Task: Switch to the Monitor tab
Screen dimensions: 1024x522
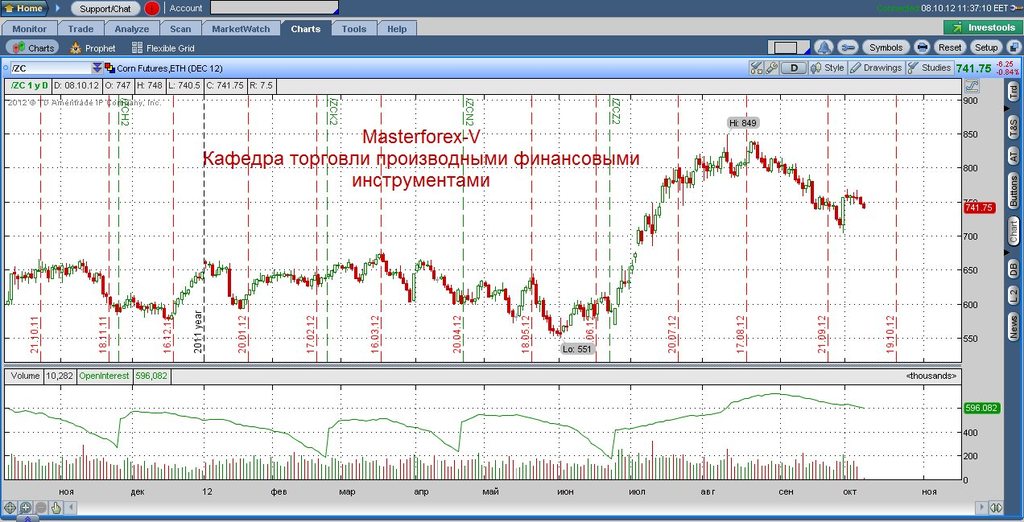Action: pyautogui.click(x=29, y=29)
